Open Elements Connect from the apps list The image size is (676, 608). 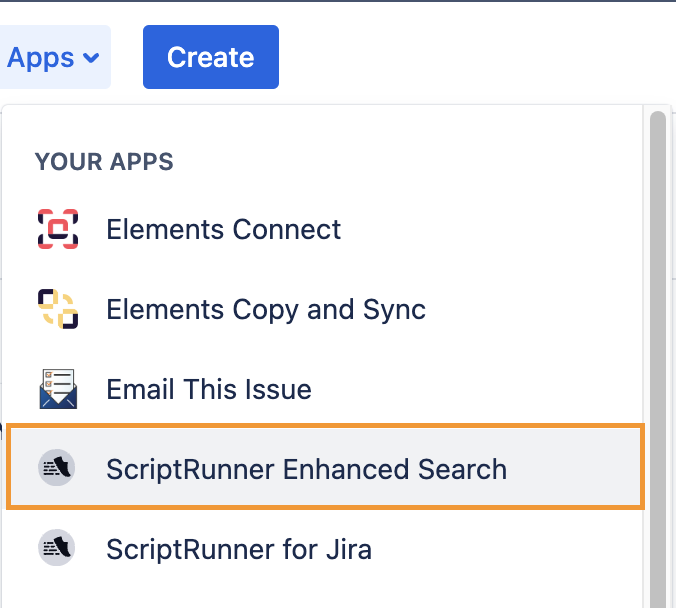pyautogui.click(x=223, y=229)
